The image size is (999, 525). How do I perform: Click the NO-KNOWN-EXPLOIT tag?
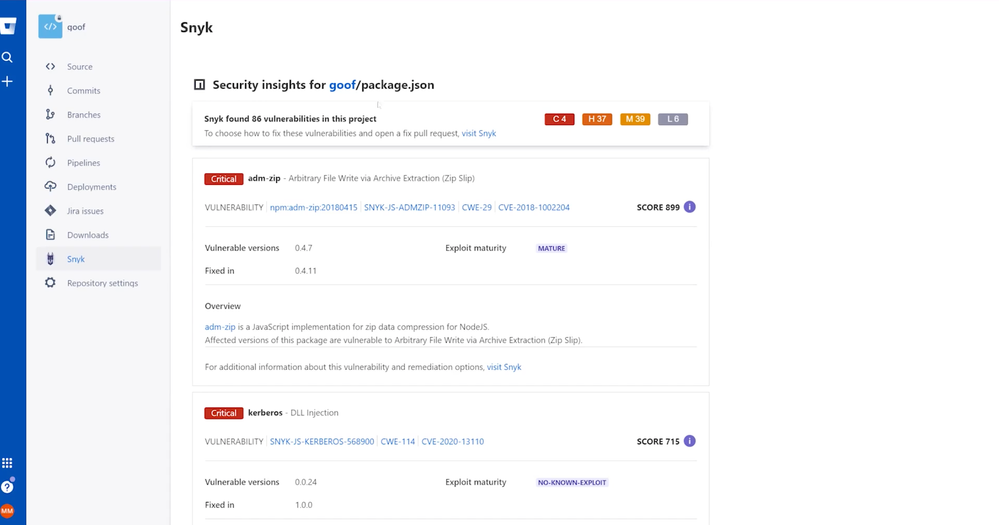coord(572,482)
